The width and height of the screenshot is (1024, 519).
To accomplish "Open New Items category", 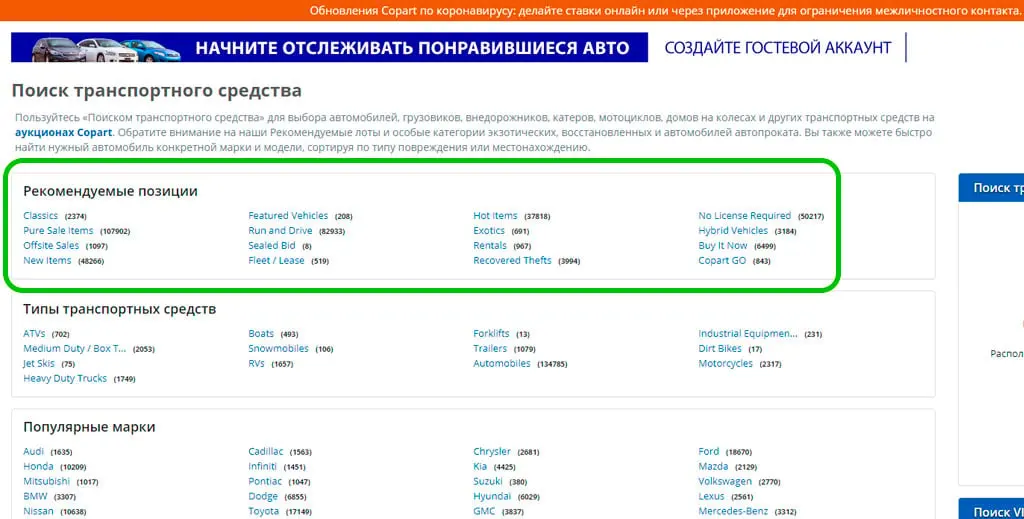I will point(47,260).
